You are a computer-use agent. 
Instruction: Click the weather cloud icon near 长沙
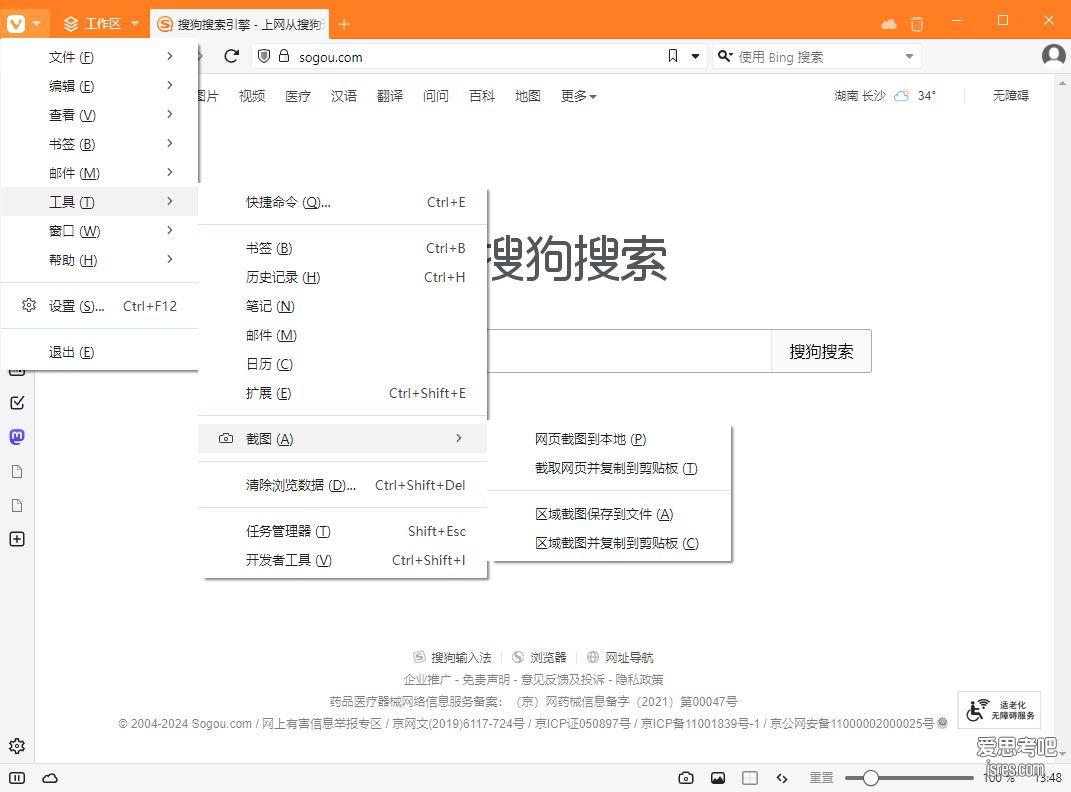(902, 96)
